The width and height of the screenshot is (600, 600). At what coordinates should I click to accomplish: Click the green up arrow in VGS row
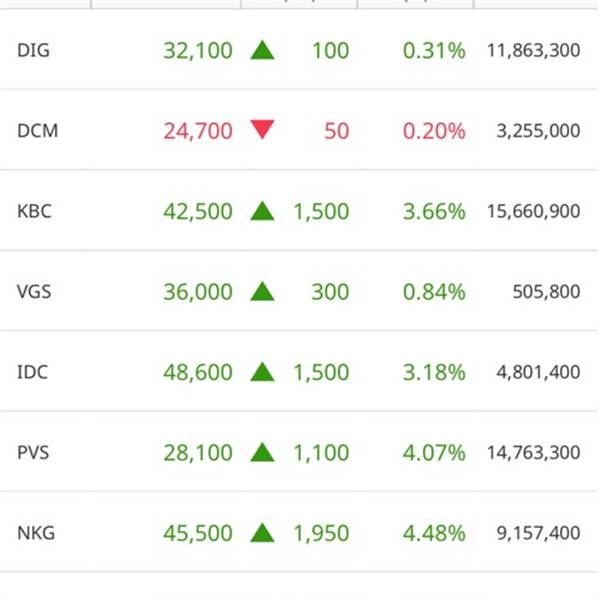[262, 291]
